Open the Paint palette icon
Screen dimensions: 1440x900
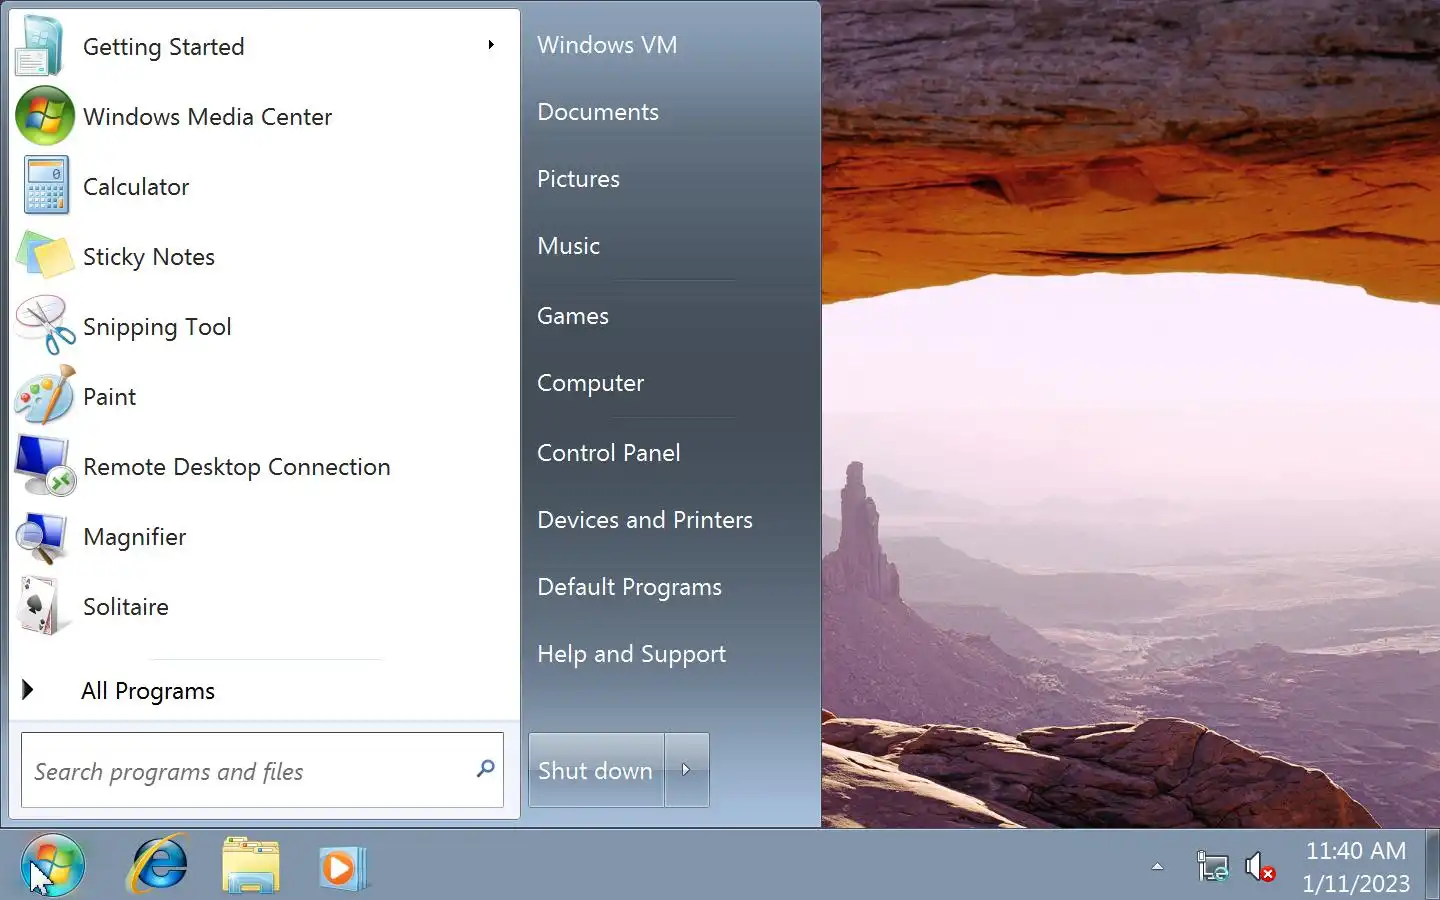point(45,396)
